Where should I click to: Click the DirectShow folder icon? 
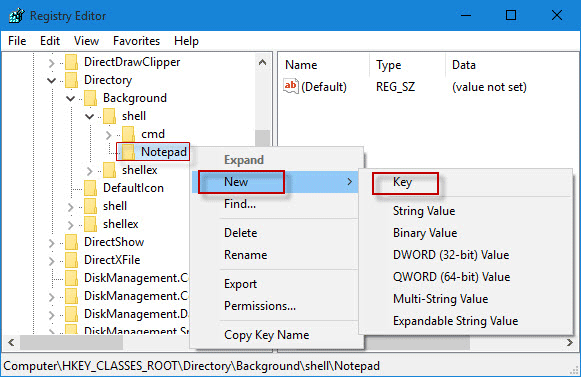[x=72, y=242]
